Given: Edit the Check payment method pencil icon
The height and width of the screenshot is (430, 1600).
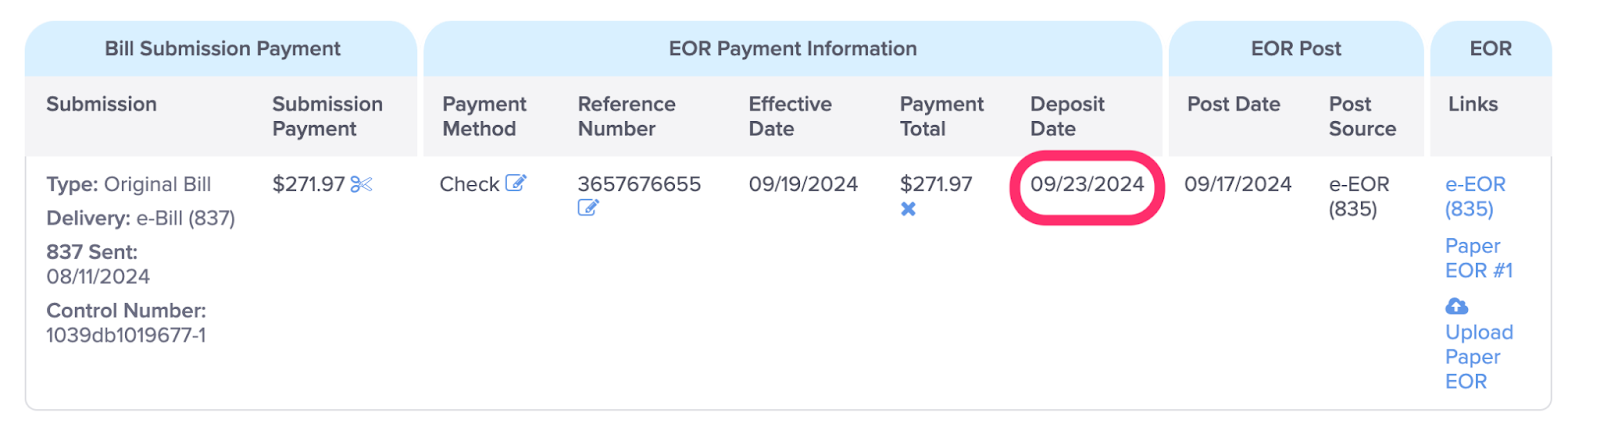Looking at the screenshot, I should [515, 183].
